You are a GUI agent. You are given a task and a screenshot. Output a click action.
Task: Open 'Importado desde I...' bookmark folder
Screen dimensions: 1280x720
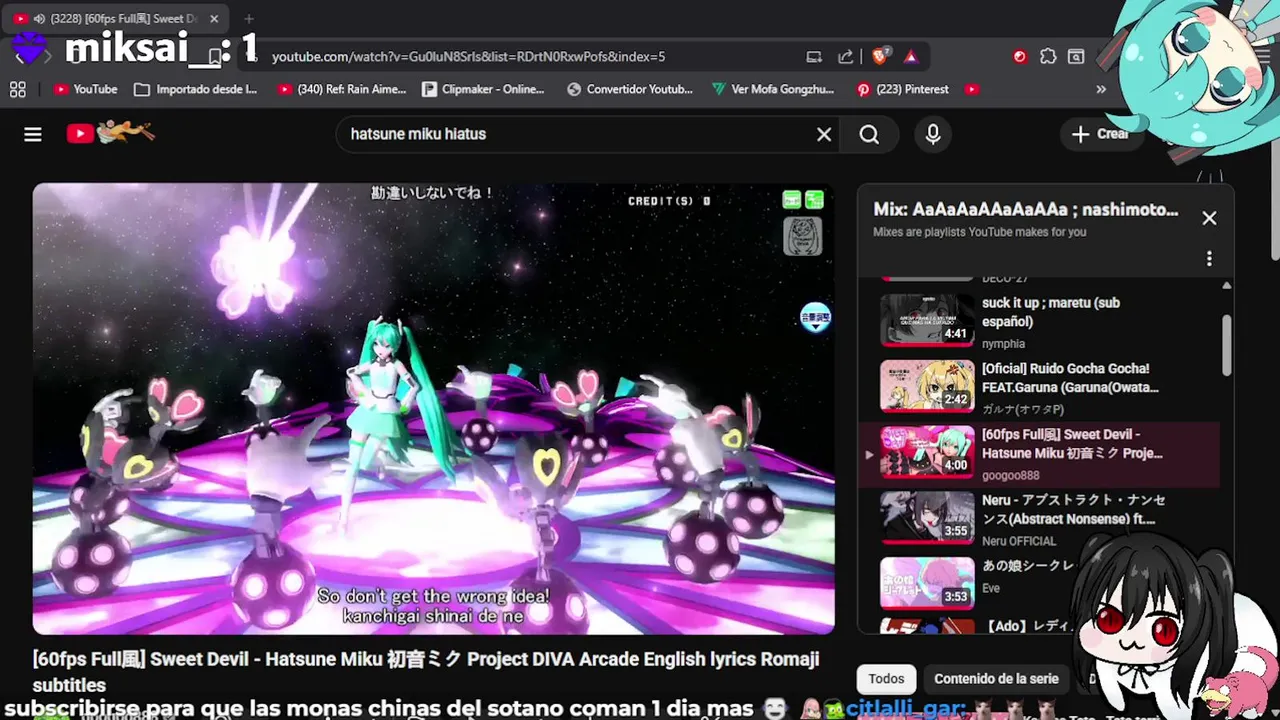coord(196,89)
